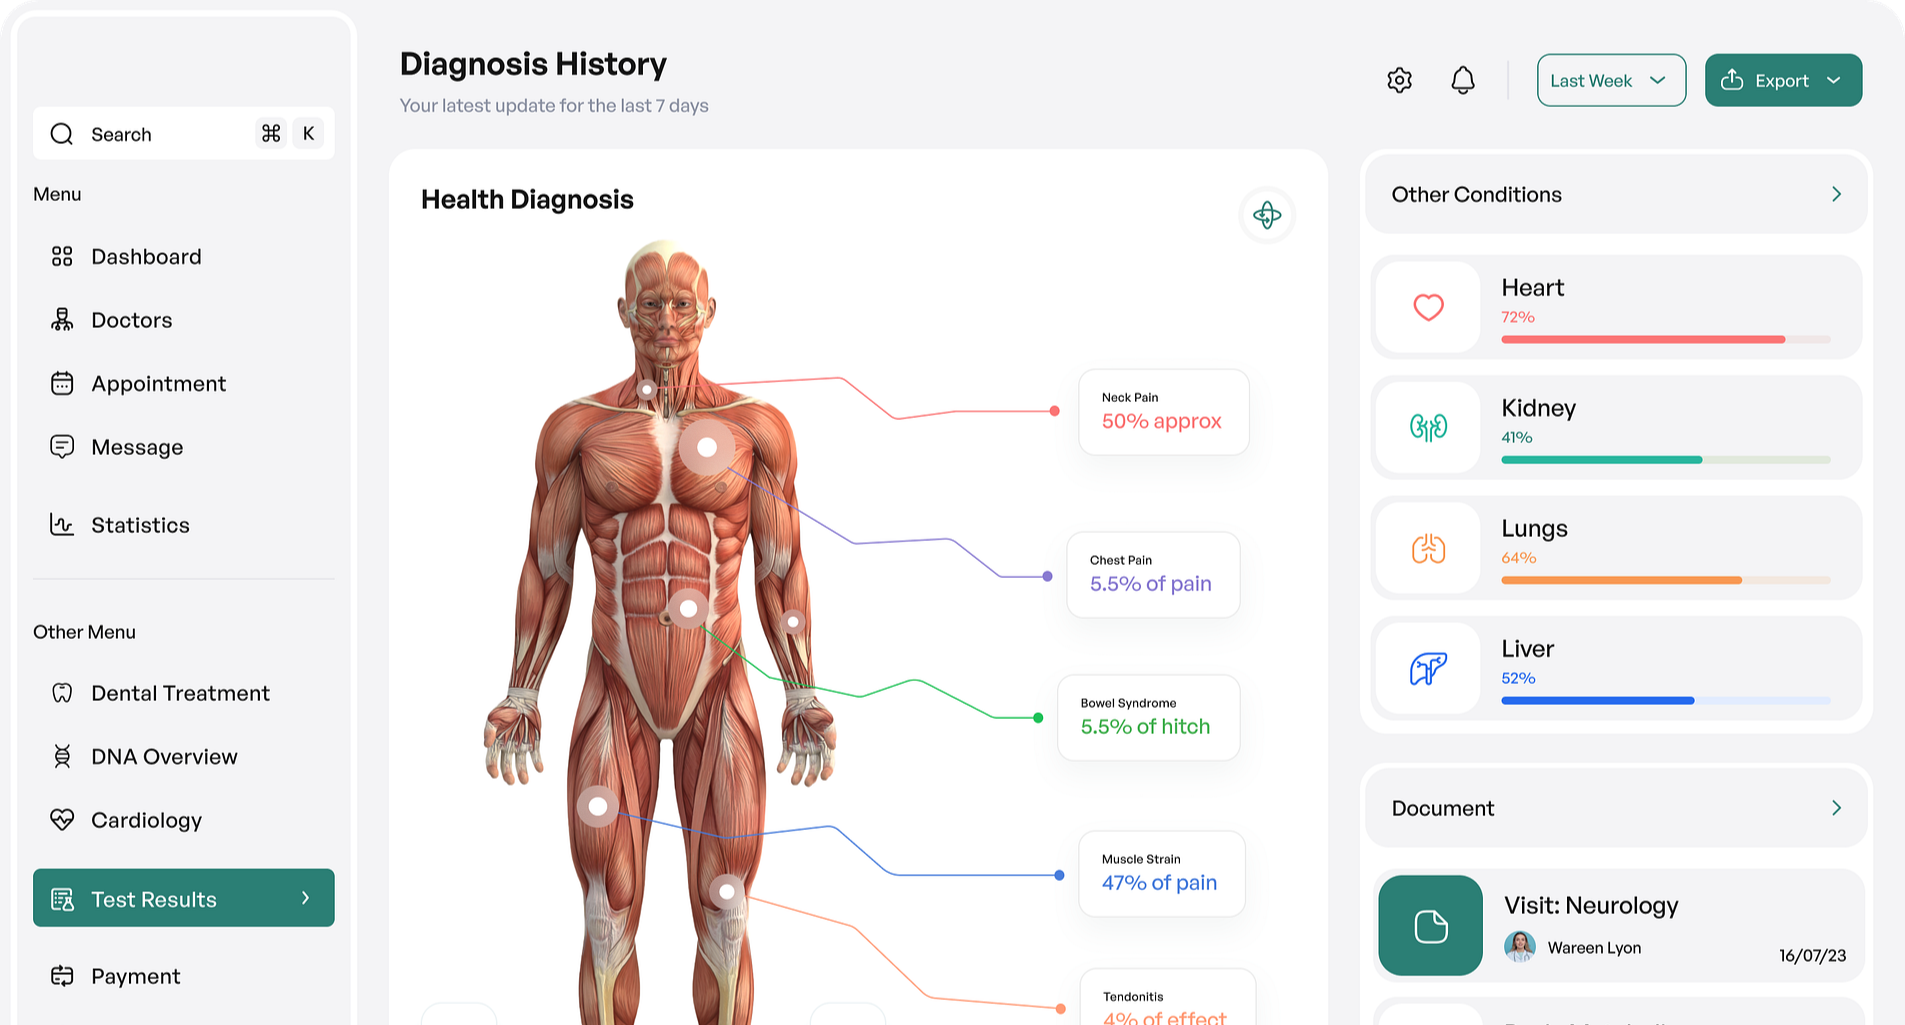Screen dimensions: 1905x1025
Task: Open DNA Overview menu item
Action: 164,756
